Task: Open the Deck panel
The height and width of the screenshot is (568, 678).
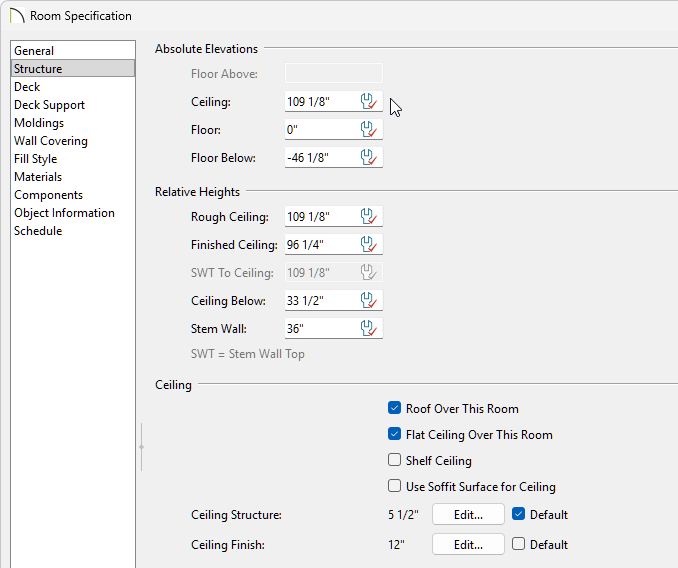Action: 73,87
